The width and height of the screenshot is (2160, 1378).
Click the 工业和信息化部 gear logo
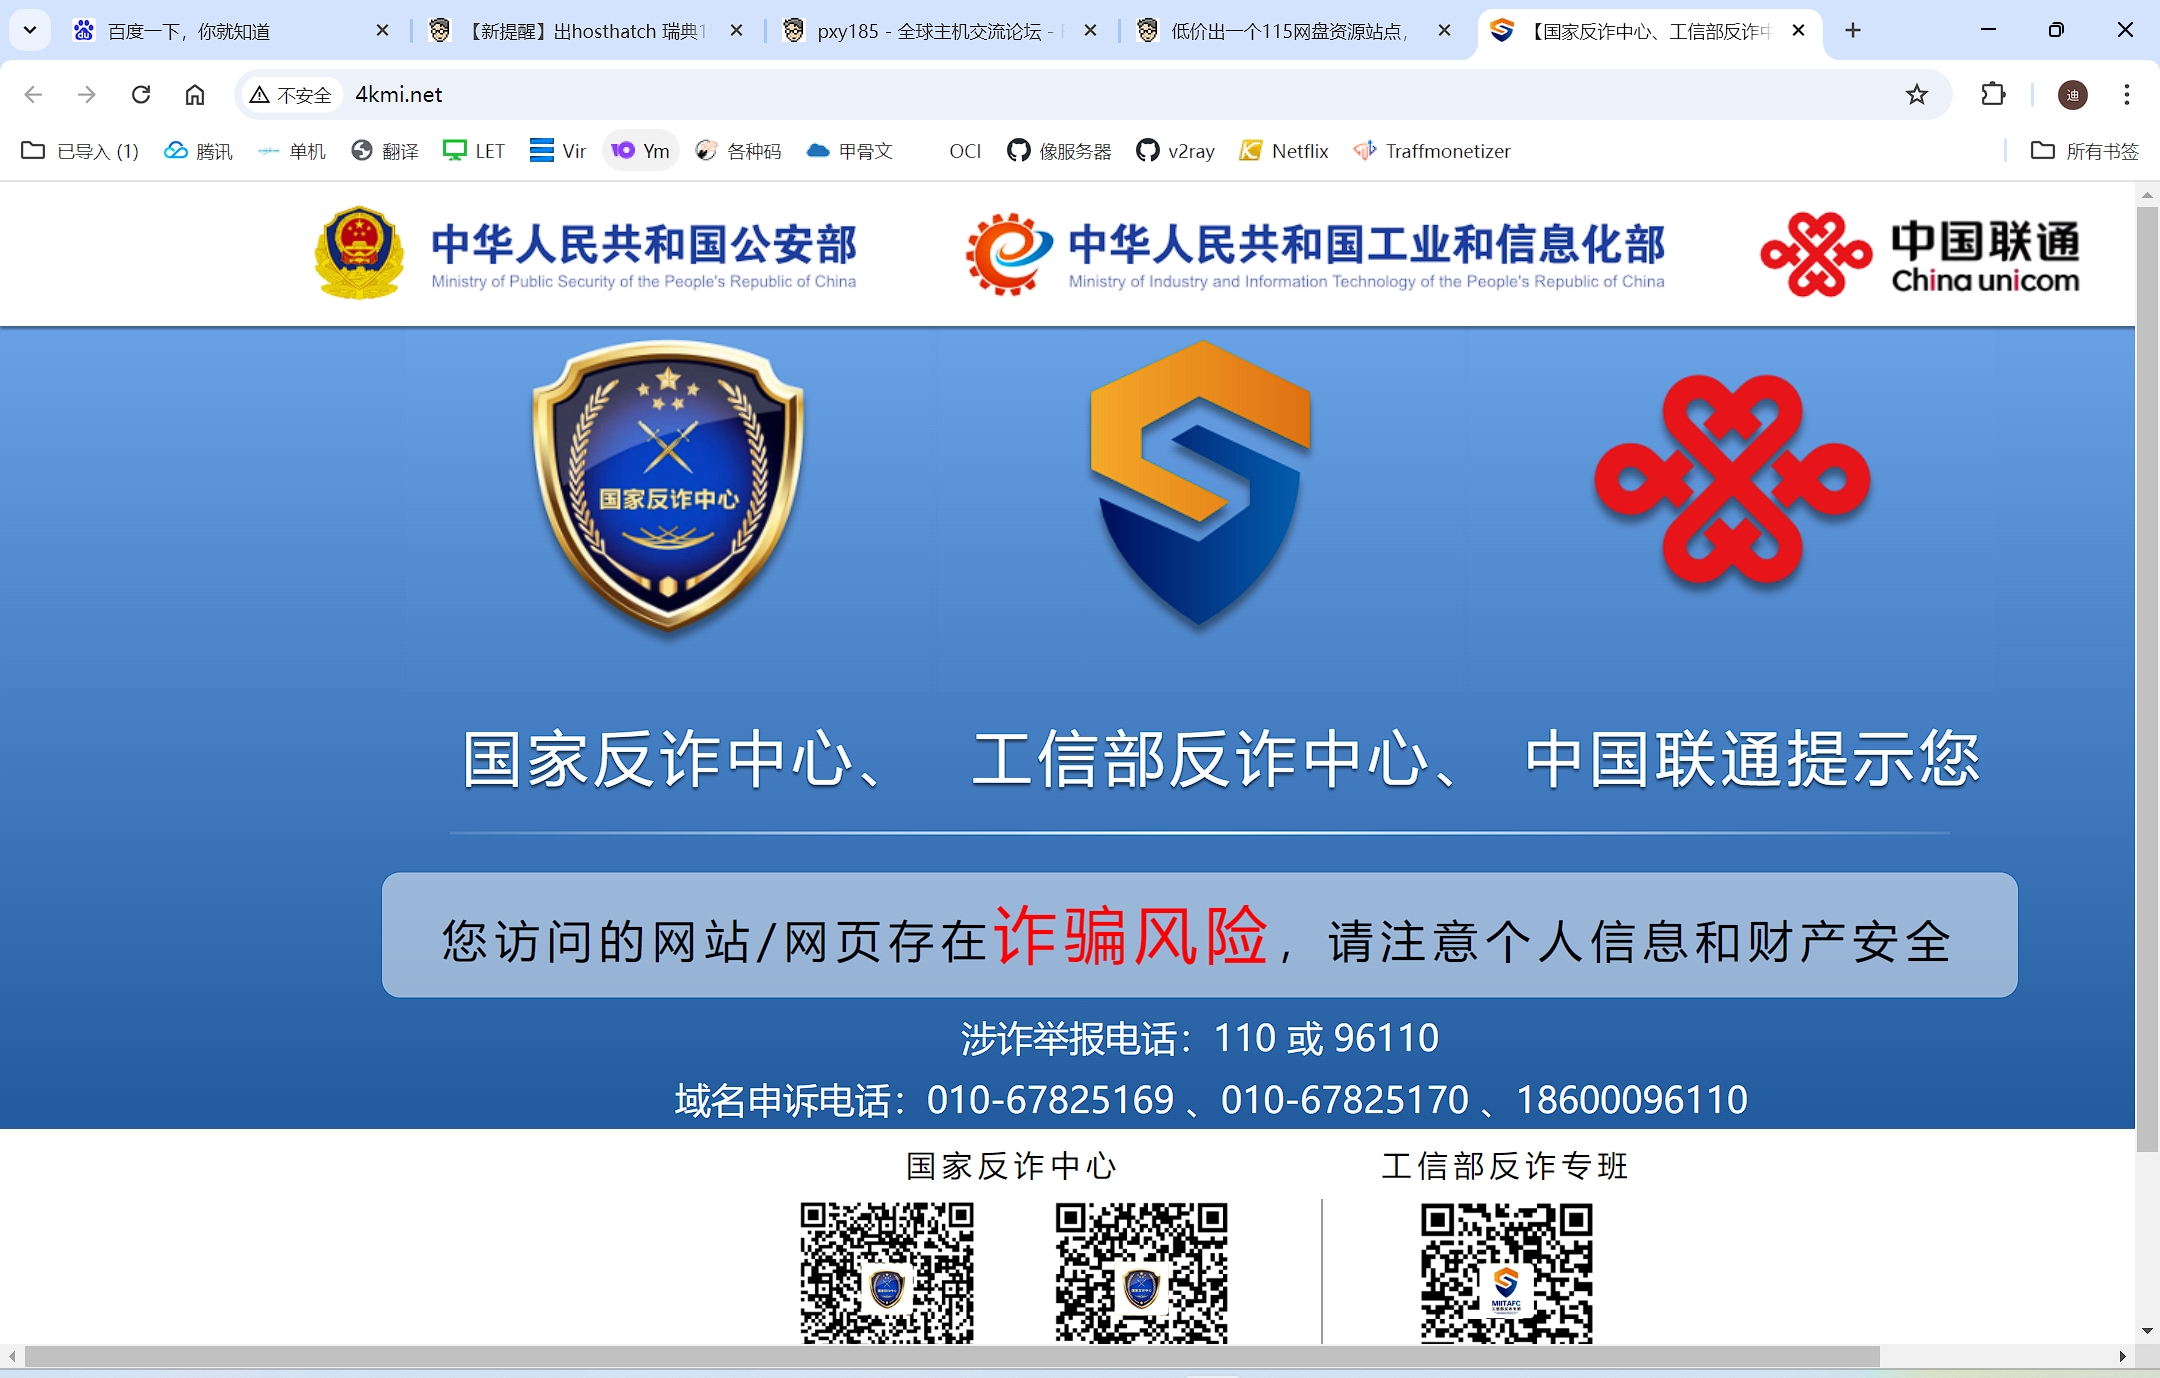[x=1008, y=254]
